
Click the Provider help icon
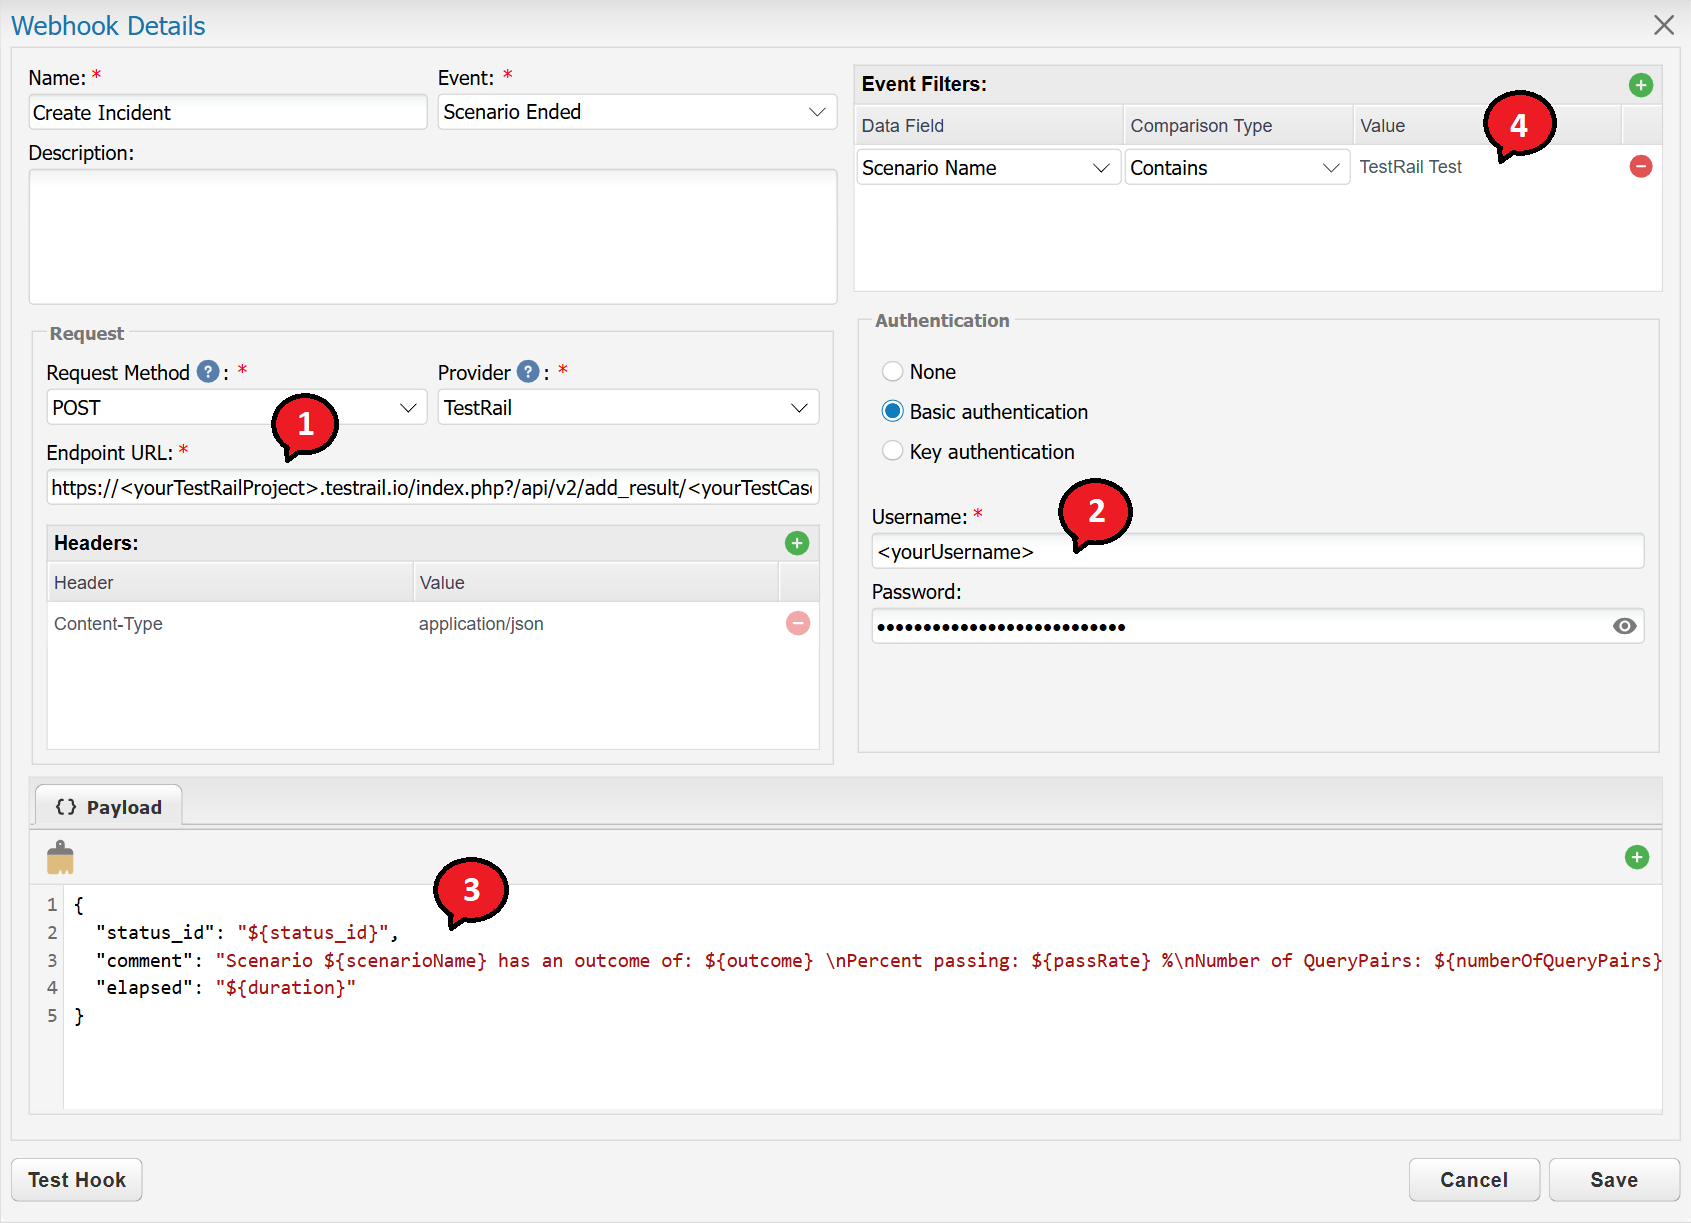point(528,372)
